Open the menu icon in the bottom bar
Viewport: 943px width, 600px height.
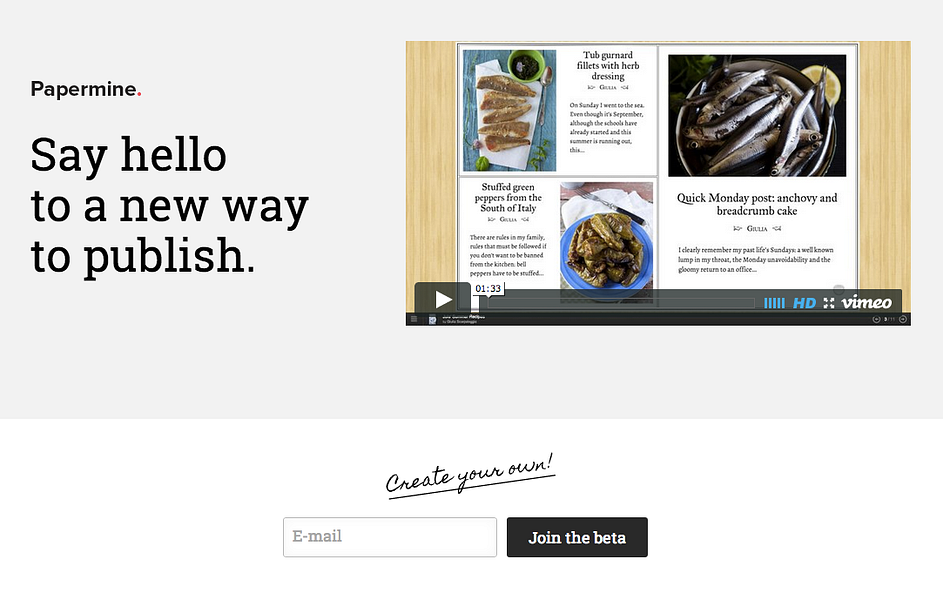(x=414, y=319)
